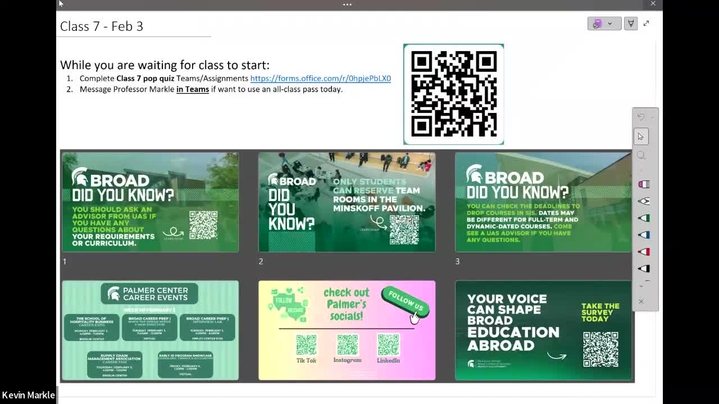Viewport: 719px width, 404px height.
Task: Click the undo arrow in drawing toolbar
Action: click(642, 117)
